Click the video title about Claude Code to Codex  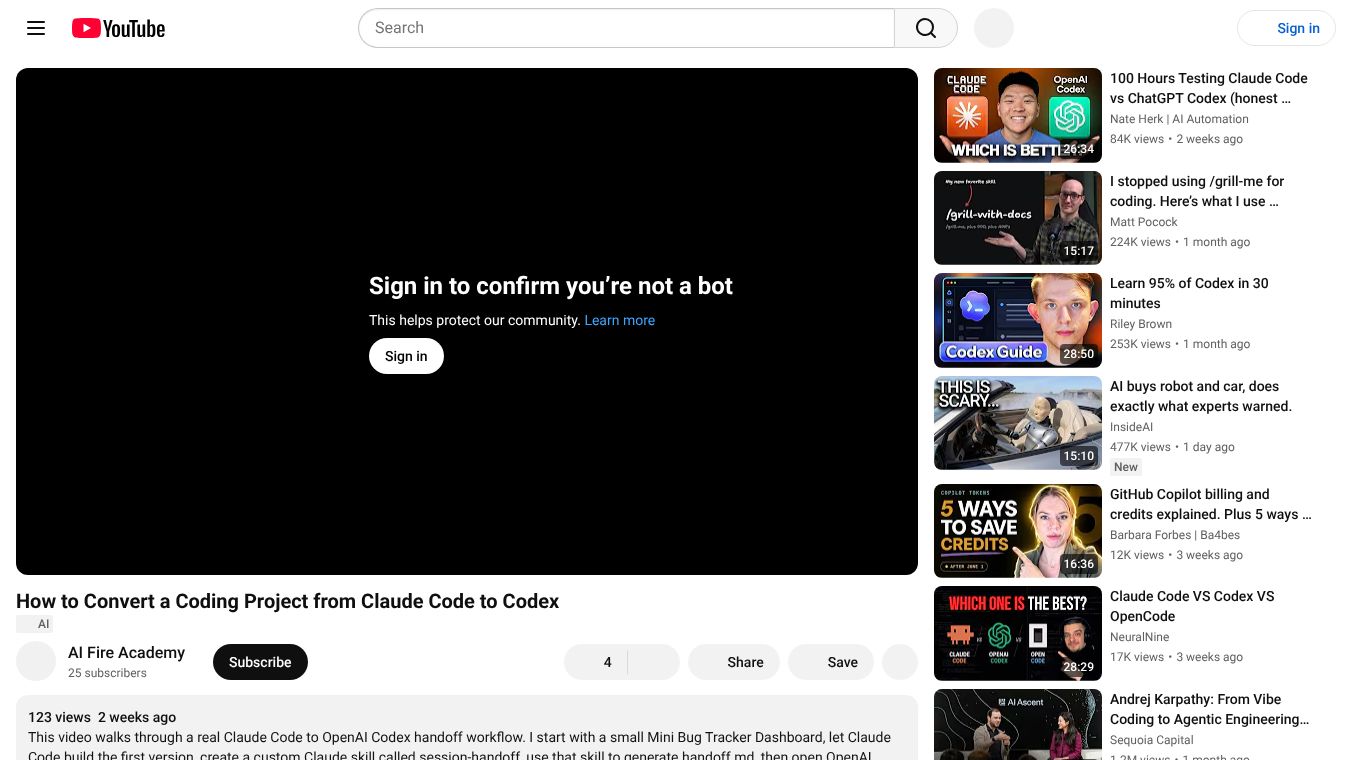click(287, 601)
